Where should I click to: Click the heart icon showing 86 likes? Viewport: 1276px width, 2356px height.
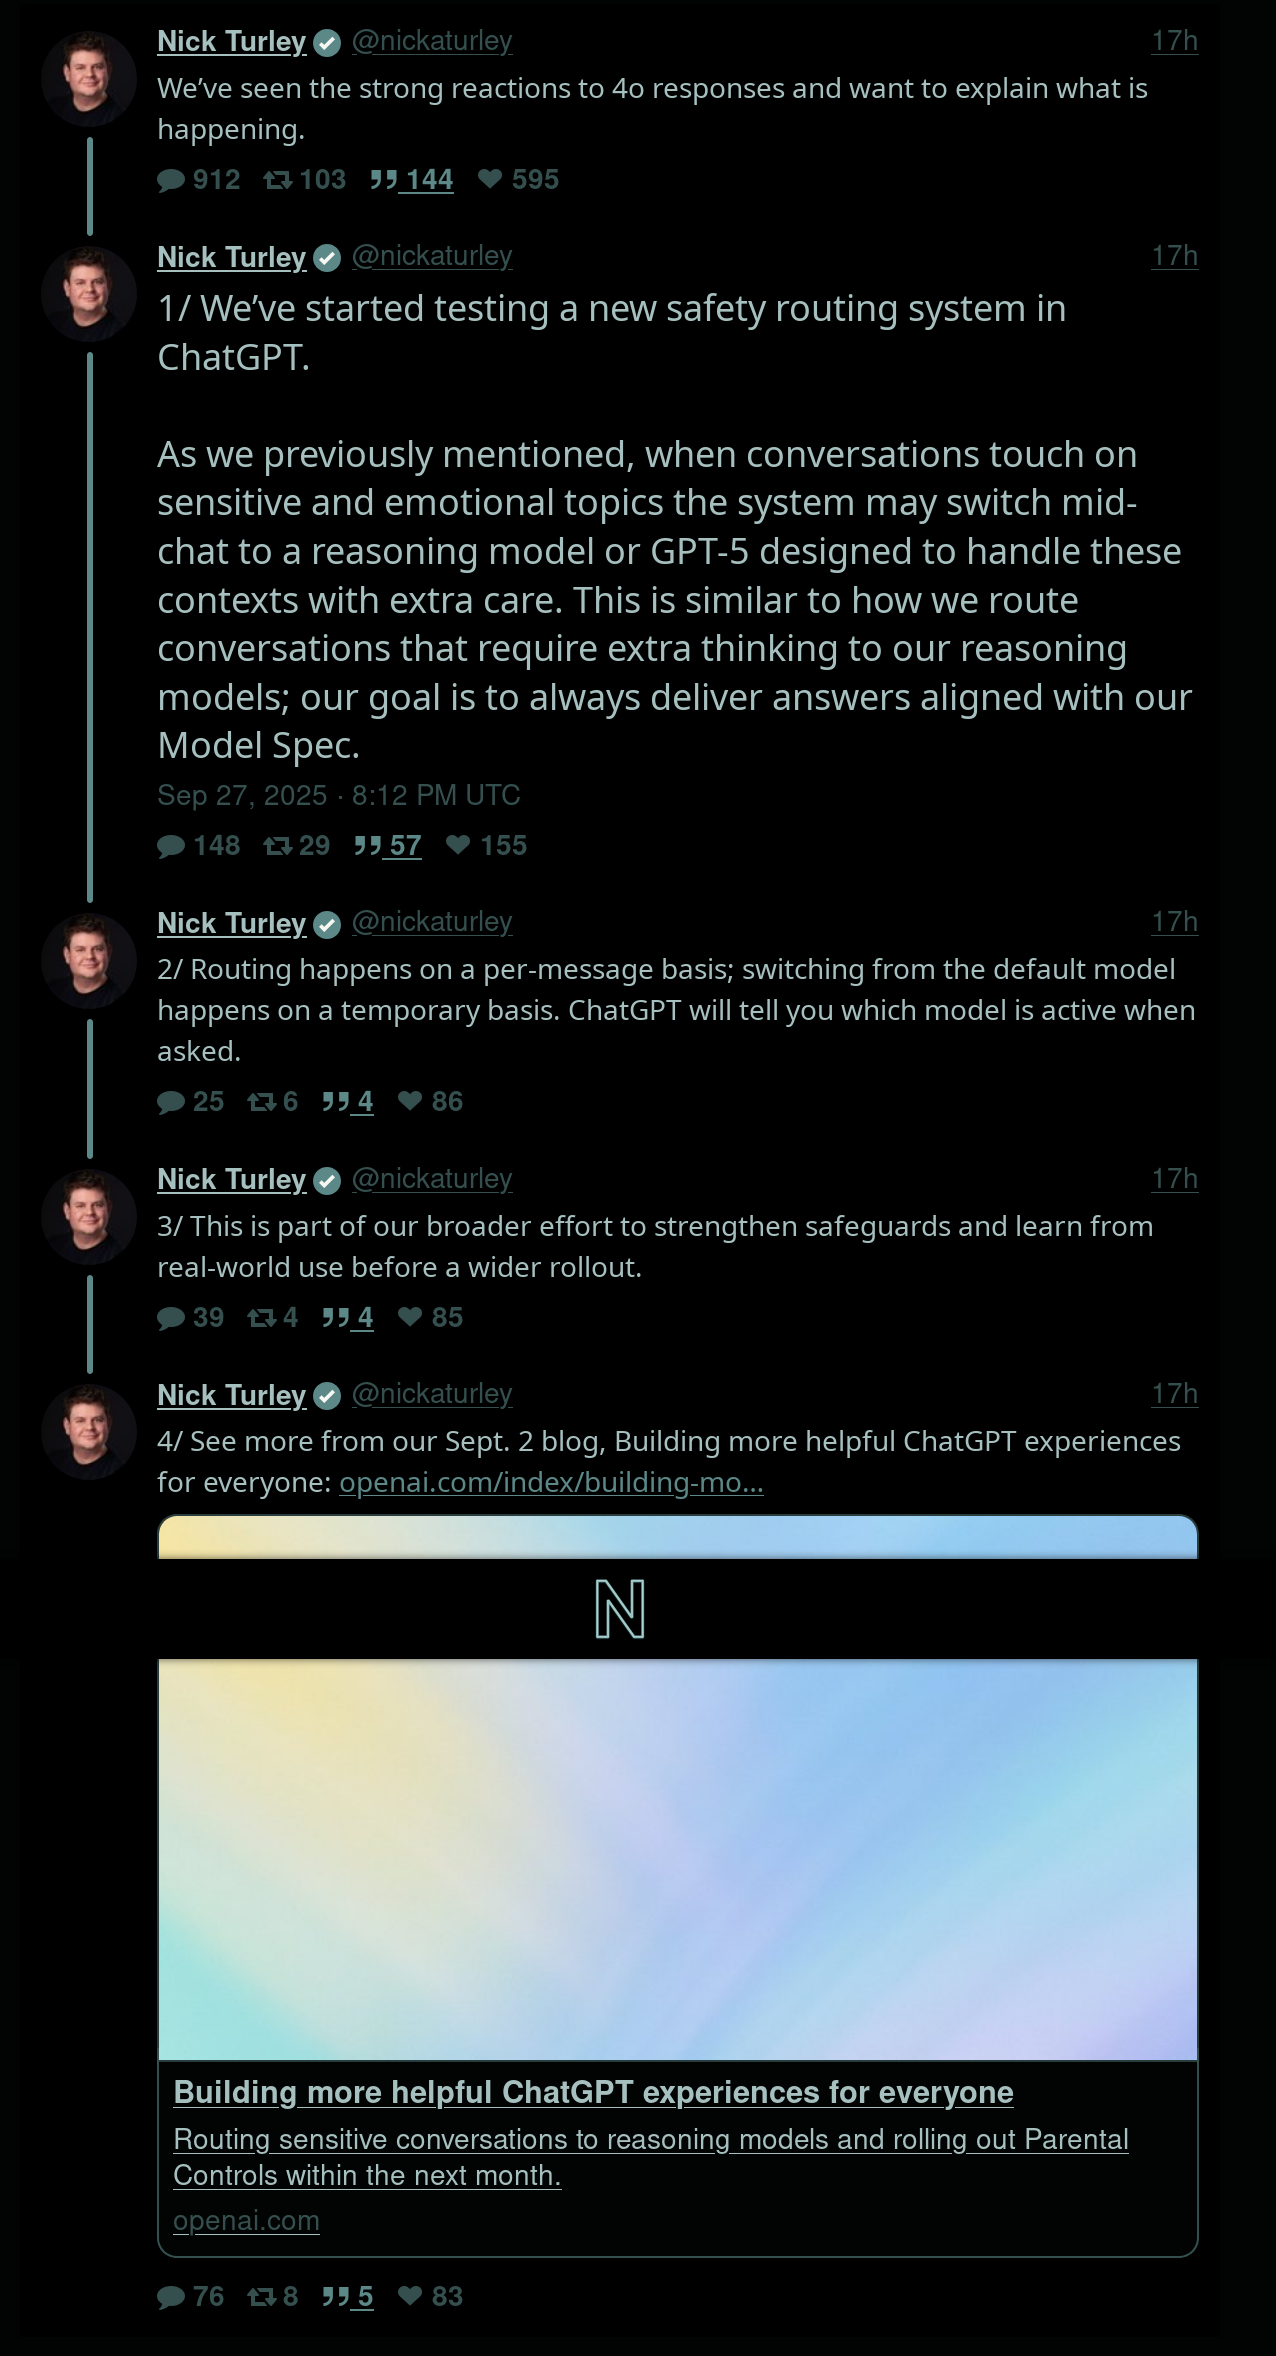[410, 1101]
